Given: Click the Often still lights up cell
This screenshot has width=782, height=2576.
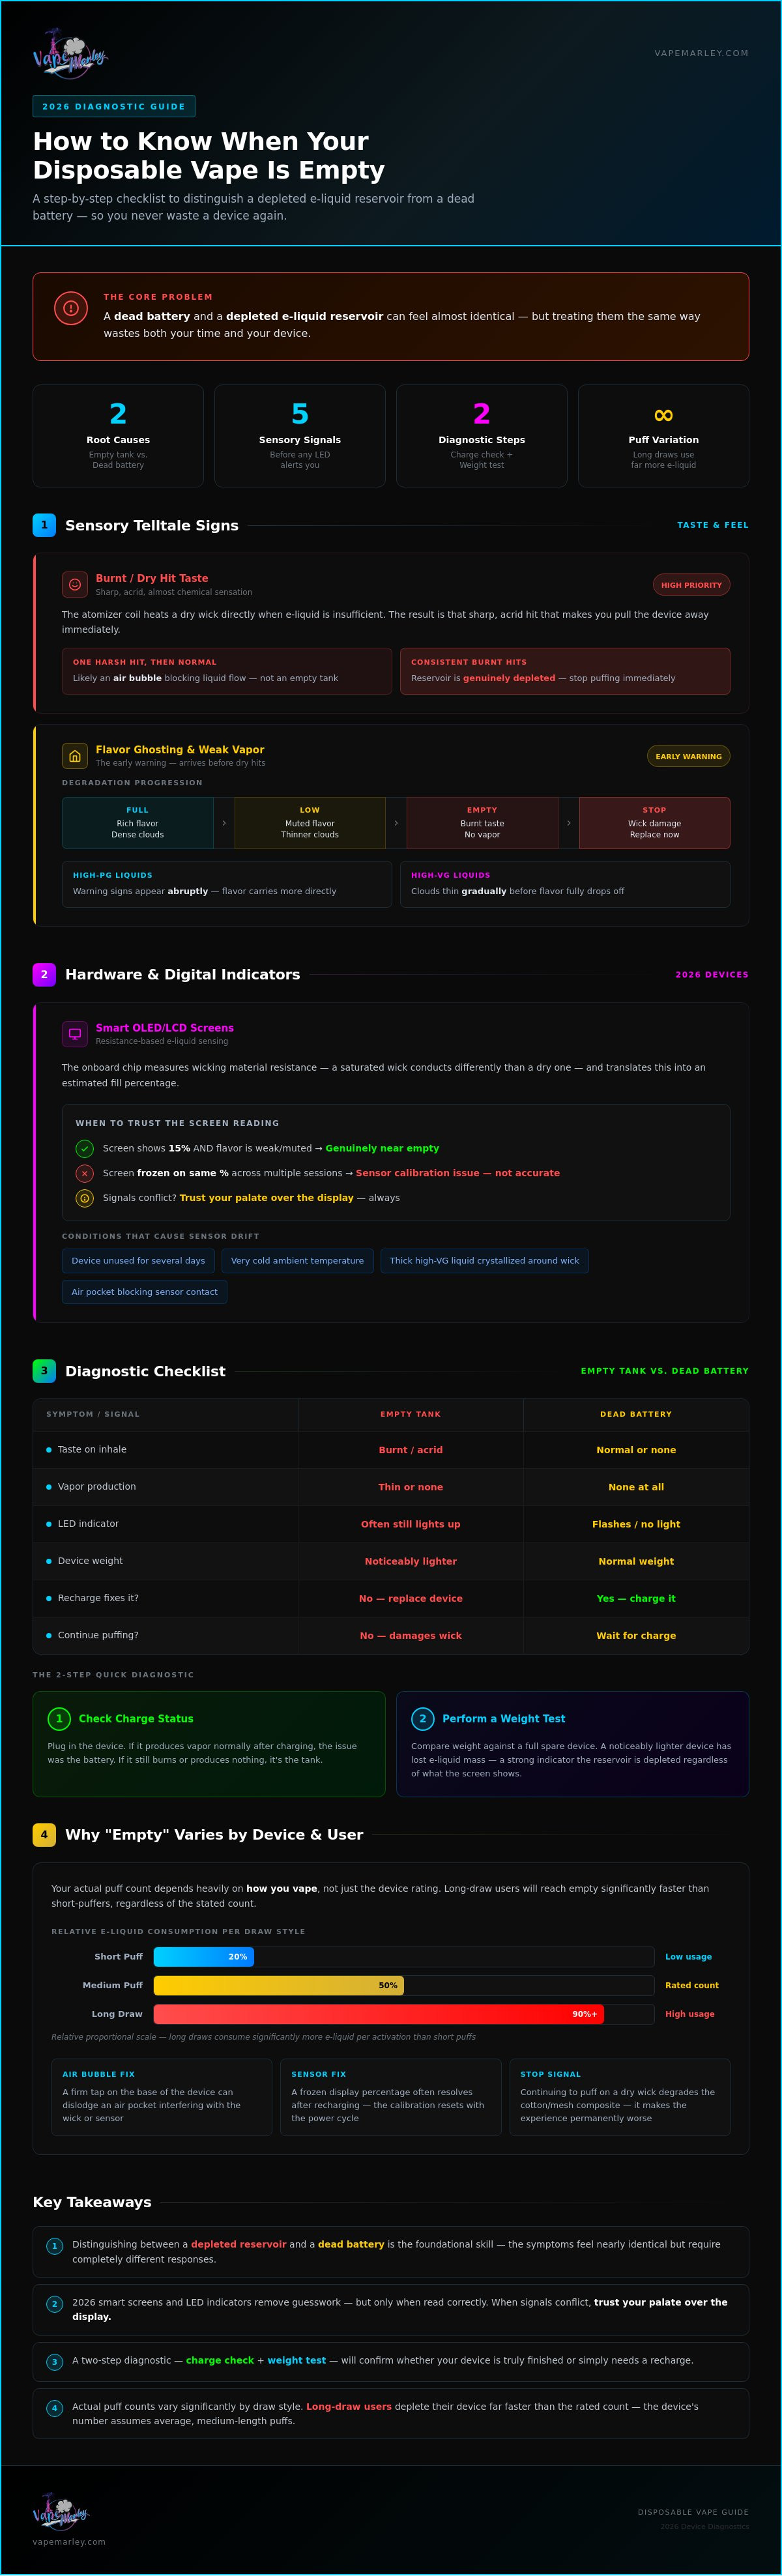Looking at the screenshot, I should (410, 1524).
